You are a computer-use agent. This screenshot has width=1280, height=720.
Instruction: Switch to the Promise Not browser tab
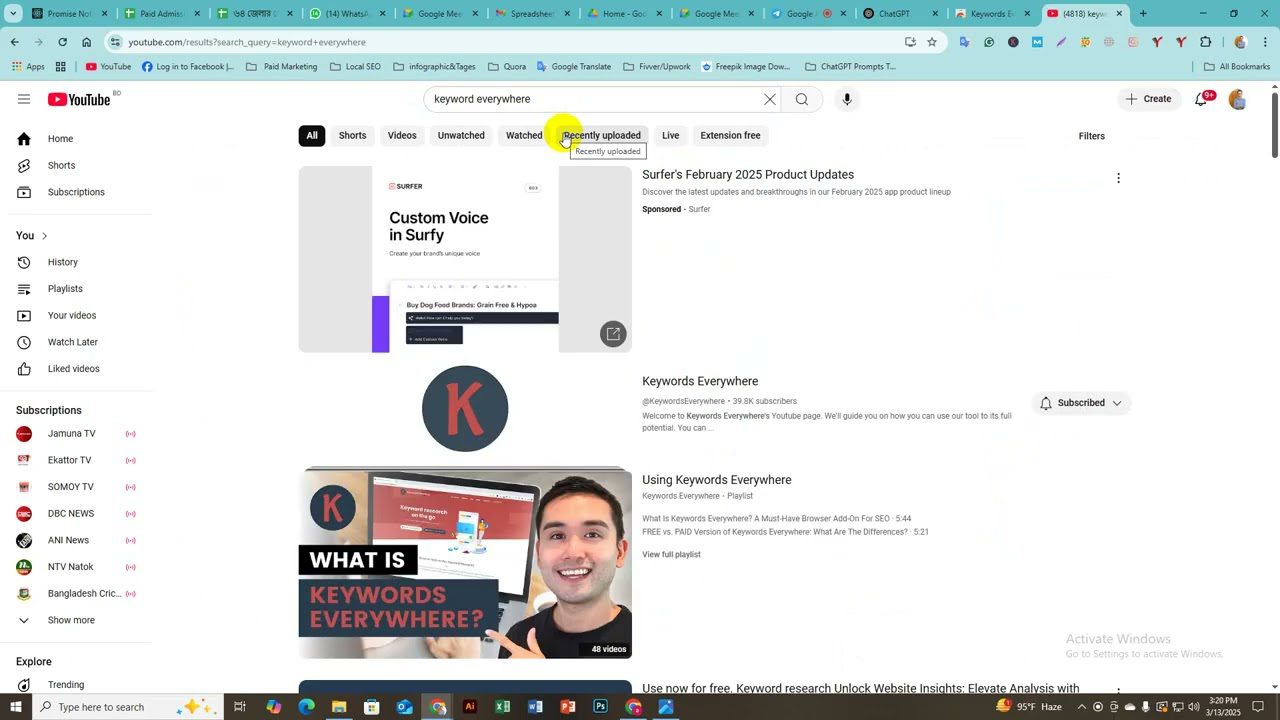[67, 14]
